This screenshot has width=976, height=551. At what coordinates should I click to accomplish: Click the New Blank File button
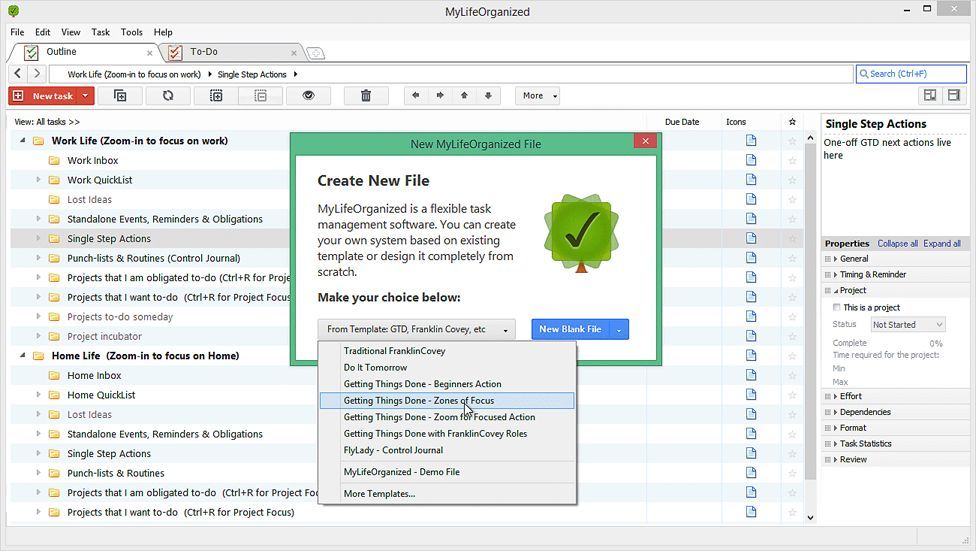coord(570,329)
